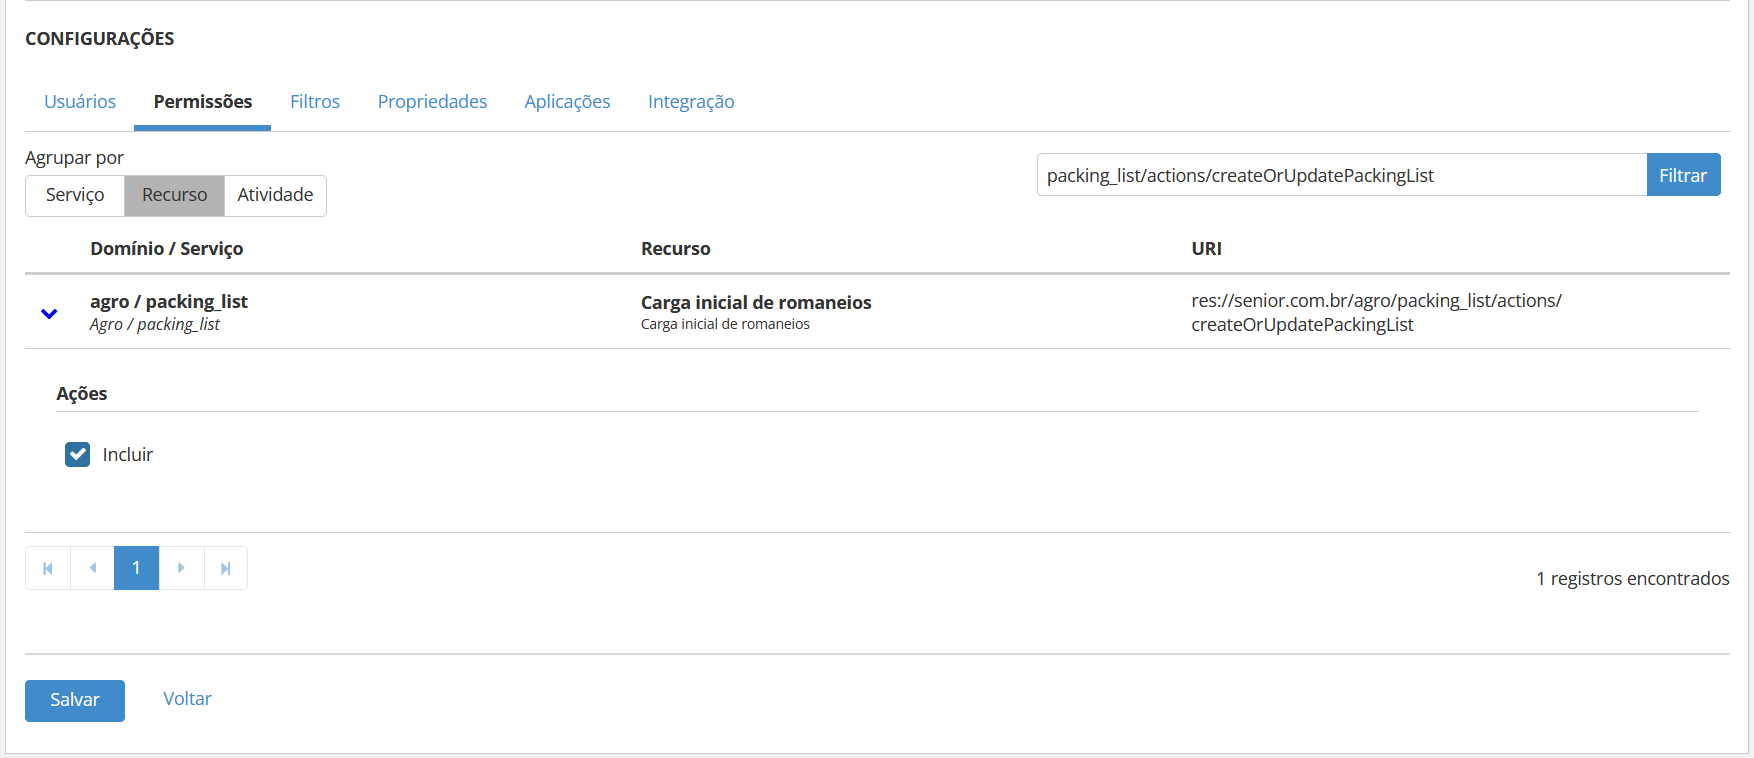Jump to last page of results
This screenshot has width=1754, height=758.
pos(226,568)
